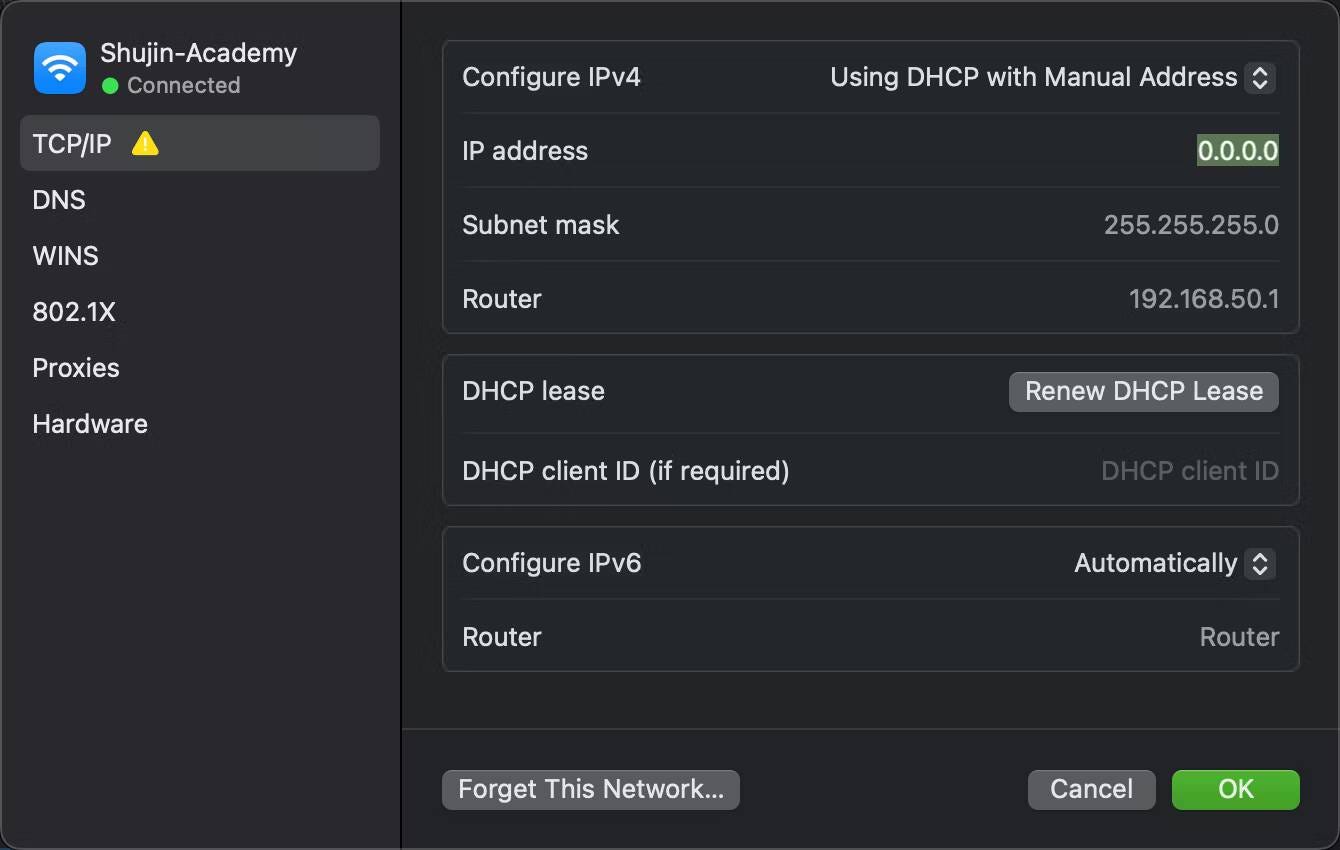
Task: Click the Configure IPv6 stepper chevrons
Action: (1261, 563)
